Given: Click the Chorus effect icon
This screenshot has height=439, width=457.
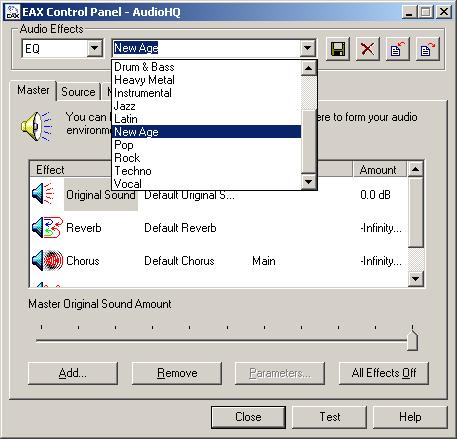Looking at the screenshot, I should coord(47,260).
